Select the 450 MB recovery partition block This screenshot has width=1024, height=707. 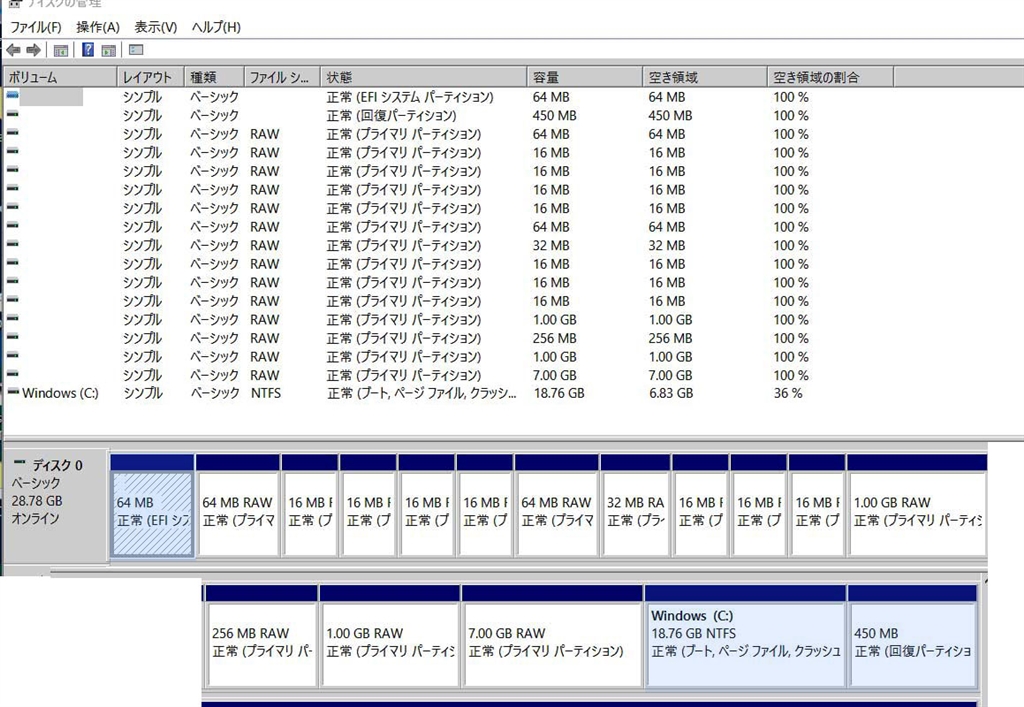coord(912,643)
